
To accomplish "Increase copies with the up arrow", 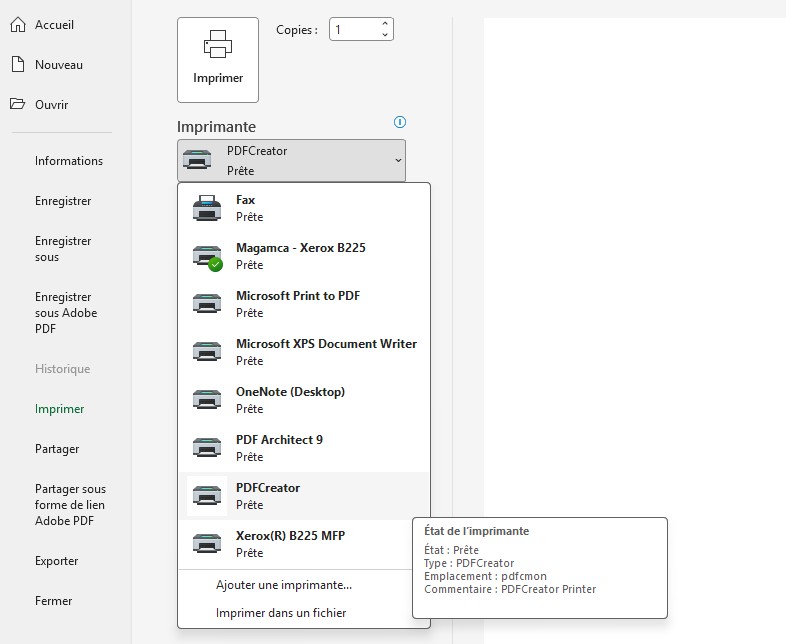I will tap(384, 24).
